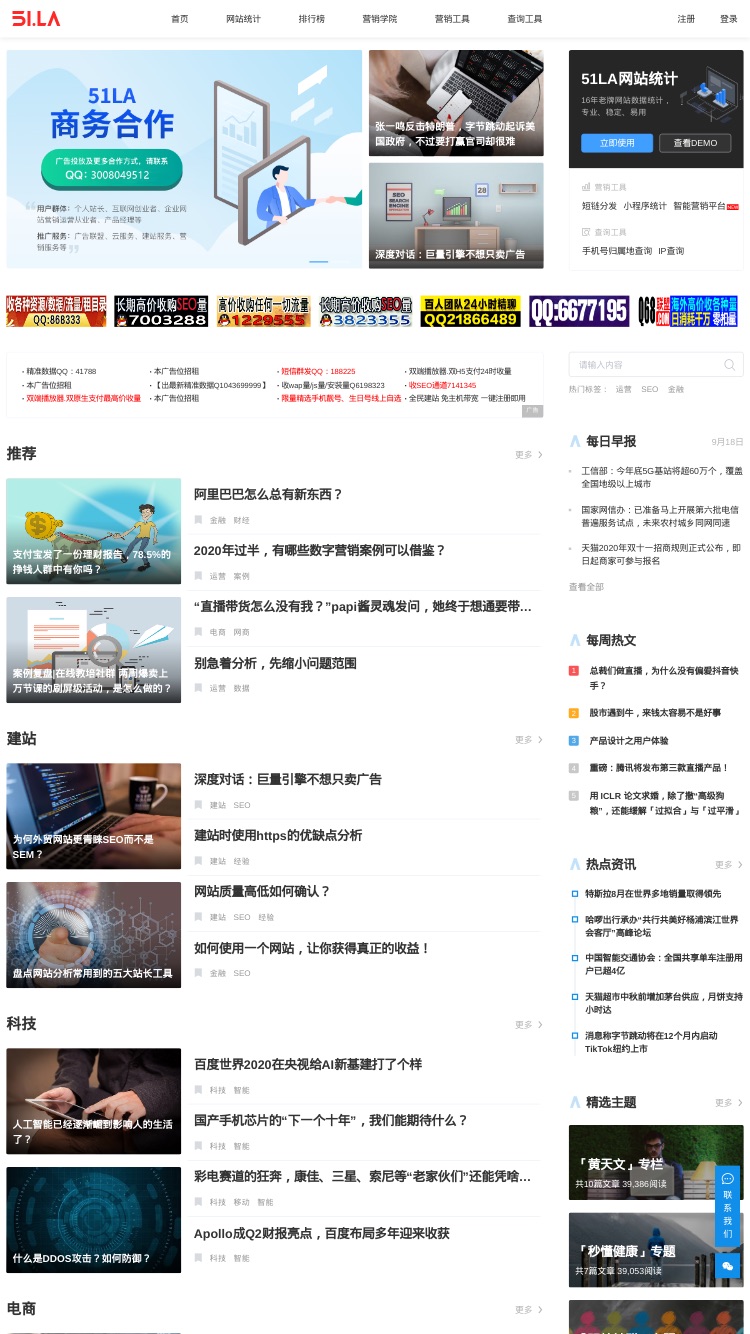Open 天猫超市中秋前增加 news item
The height and width of the screenshot is (1334, 750).
coord(664,1003)
